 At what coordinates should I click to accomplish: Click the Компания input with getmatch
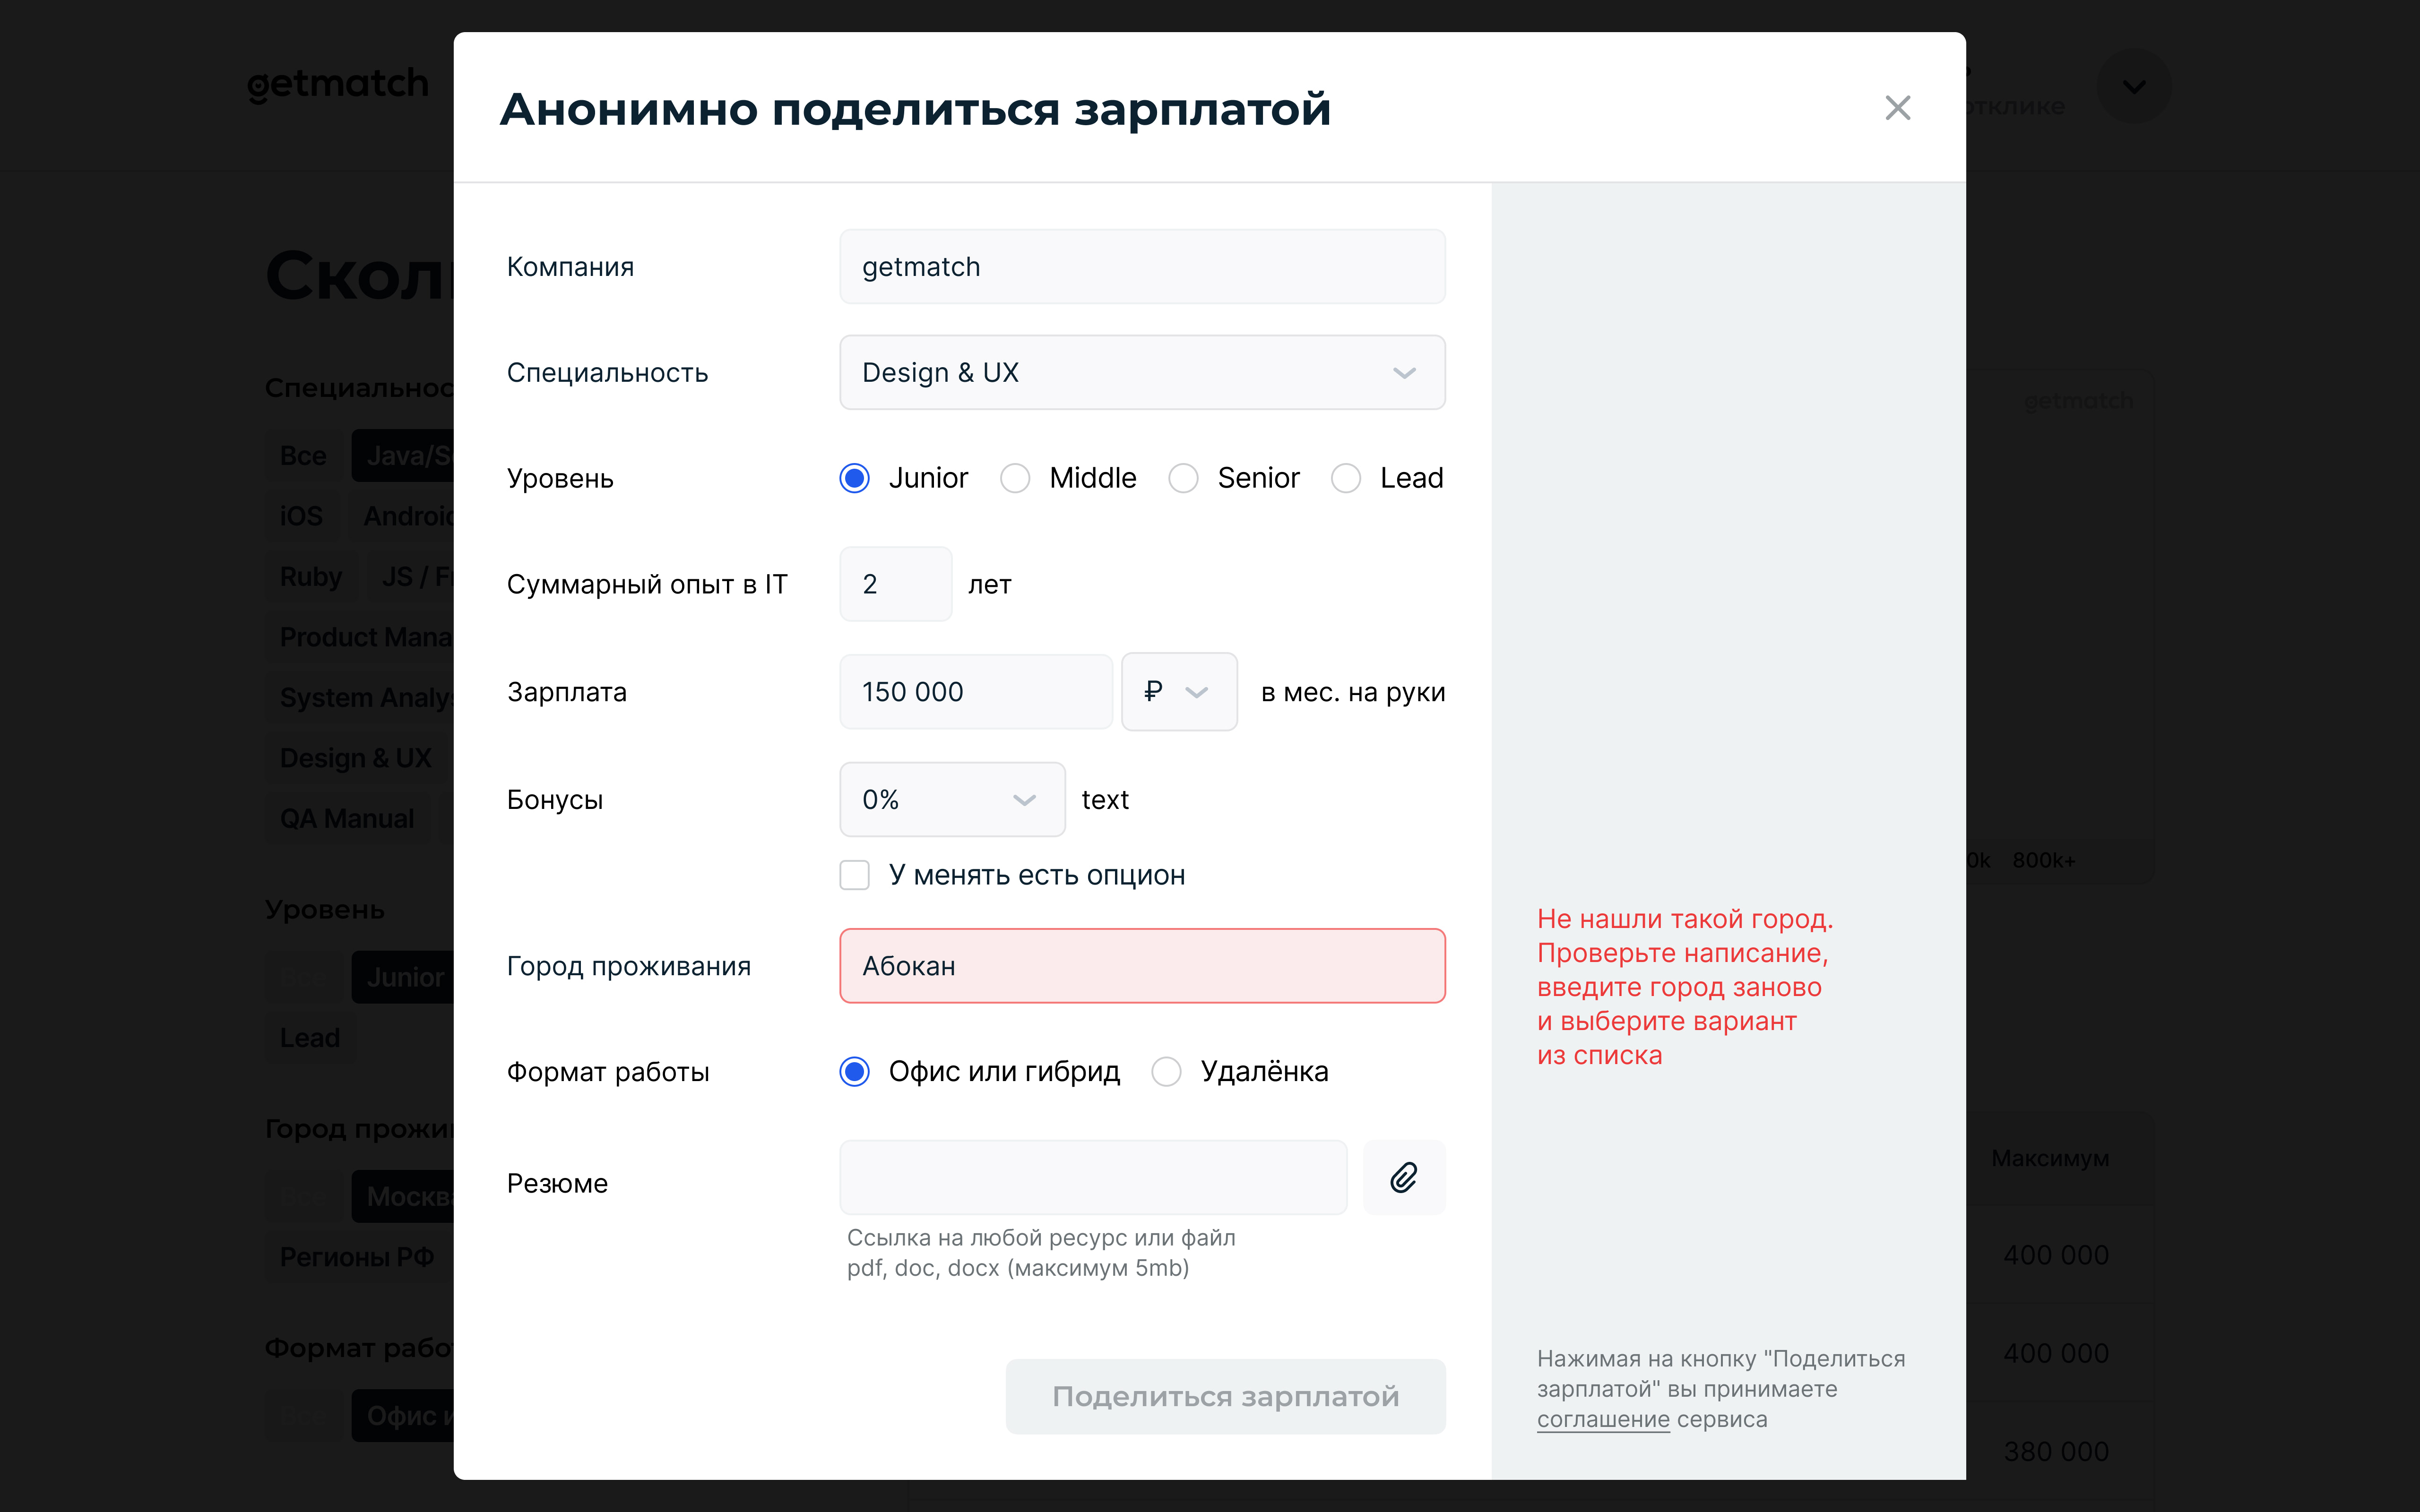tap(1142, 267)
